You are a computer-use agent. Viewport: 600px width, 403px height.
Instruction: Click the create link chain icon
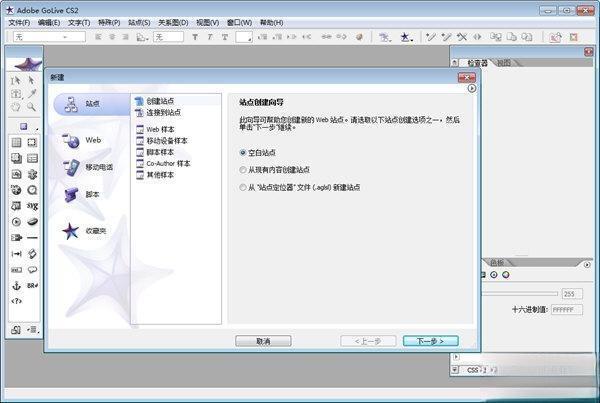326,37
